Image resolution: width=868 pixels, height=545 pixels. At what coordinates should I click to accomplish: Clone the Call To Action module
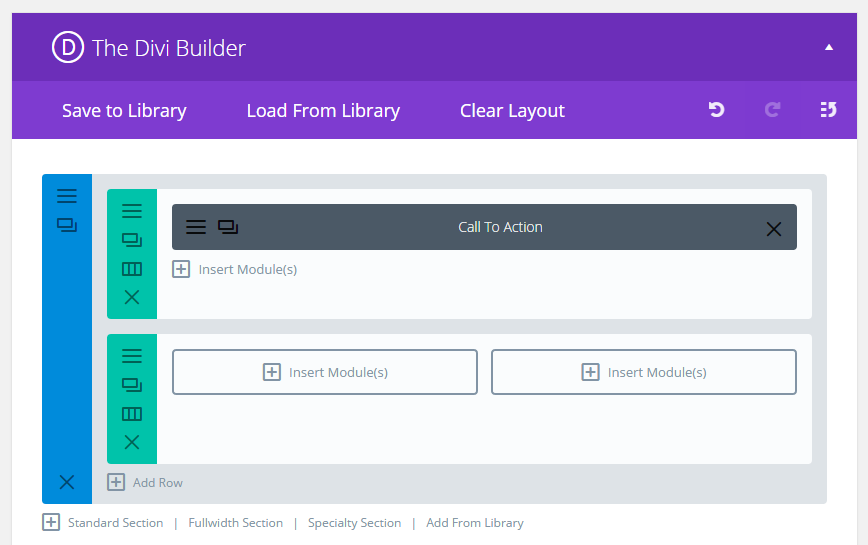point(228,227)
